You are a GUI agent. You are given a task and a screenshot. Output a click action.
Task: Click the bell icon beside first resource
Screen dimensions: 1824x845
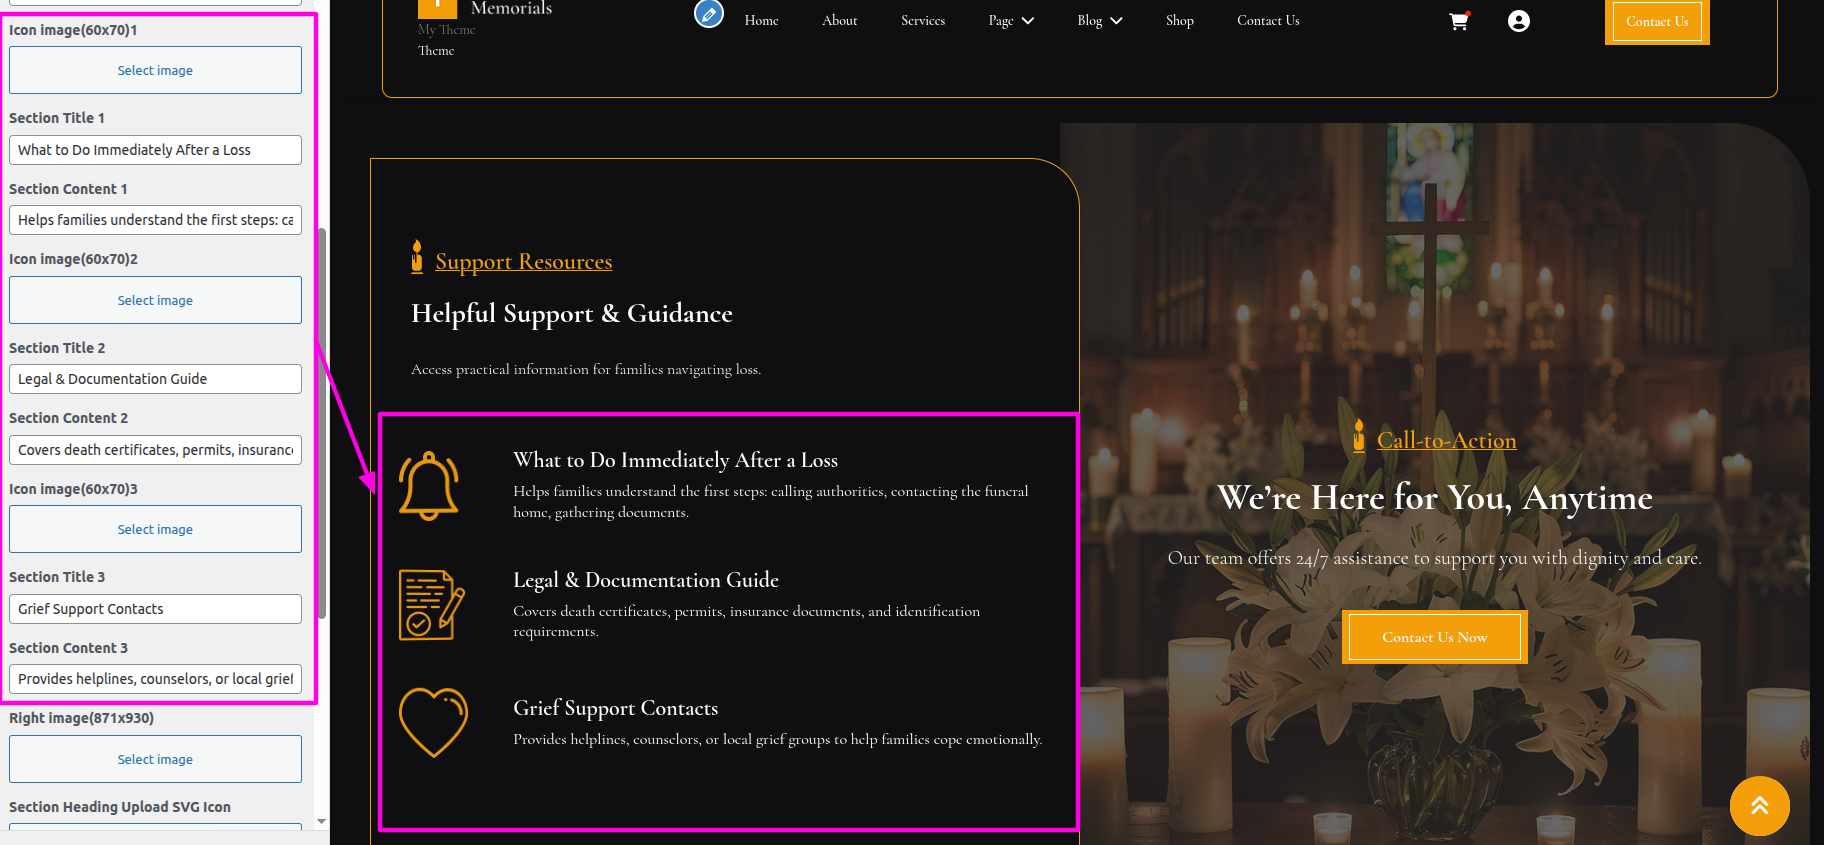pos(429,486)
